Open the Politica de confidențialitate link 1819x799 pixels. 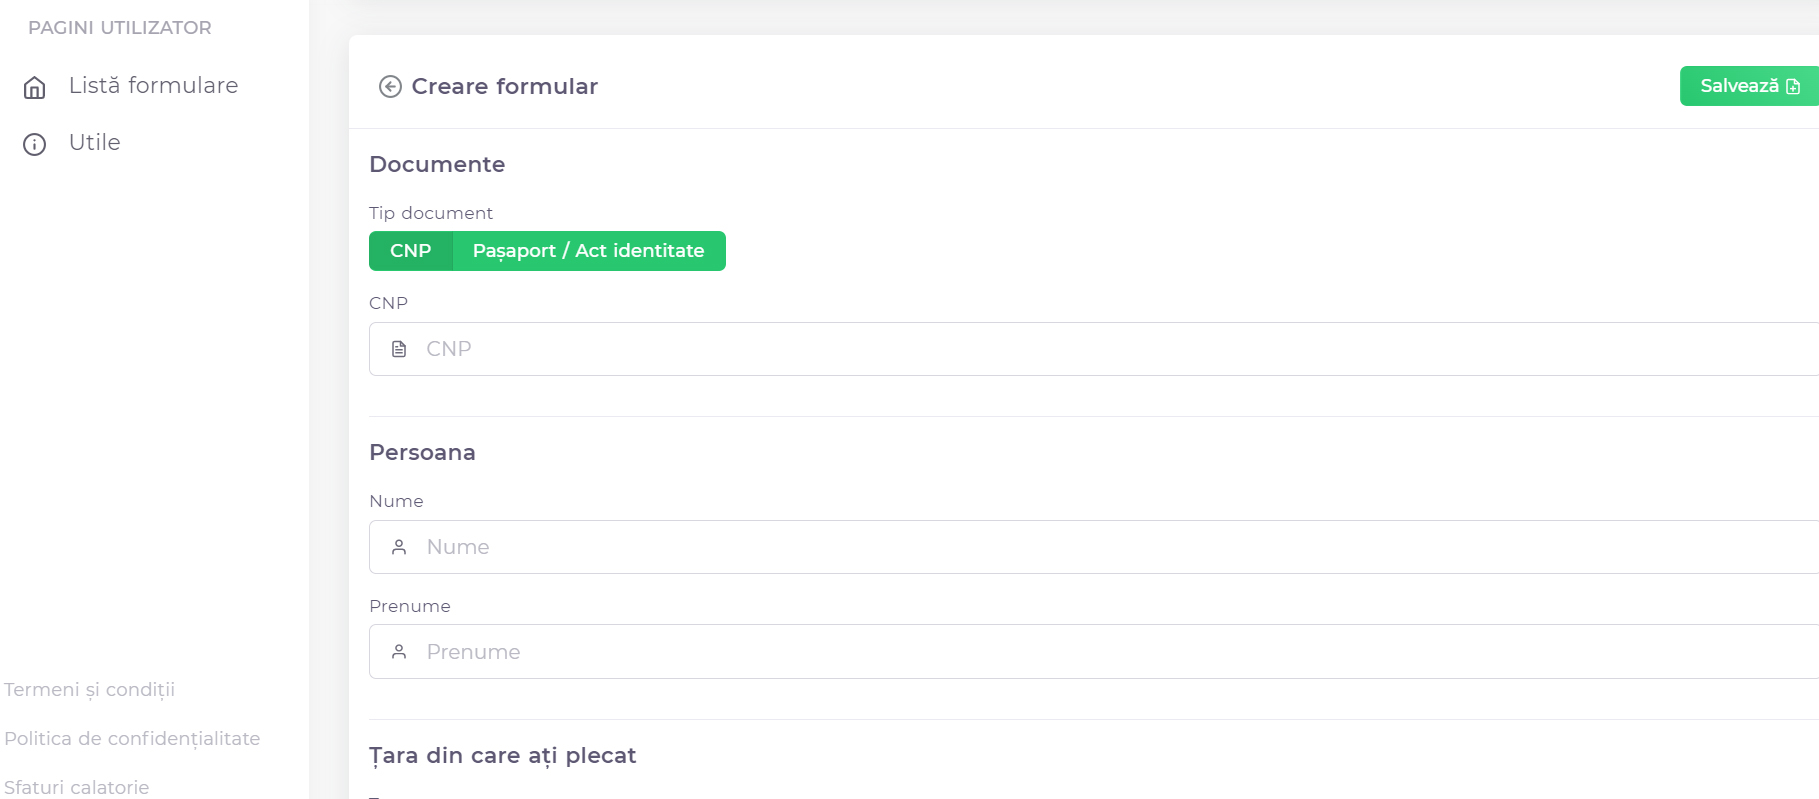click(x=132, y=739)
